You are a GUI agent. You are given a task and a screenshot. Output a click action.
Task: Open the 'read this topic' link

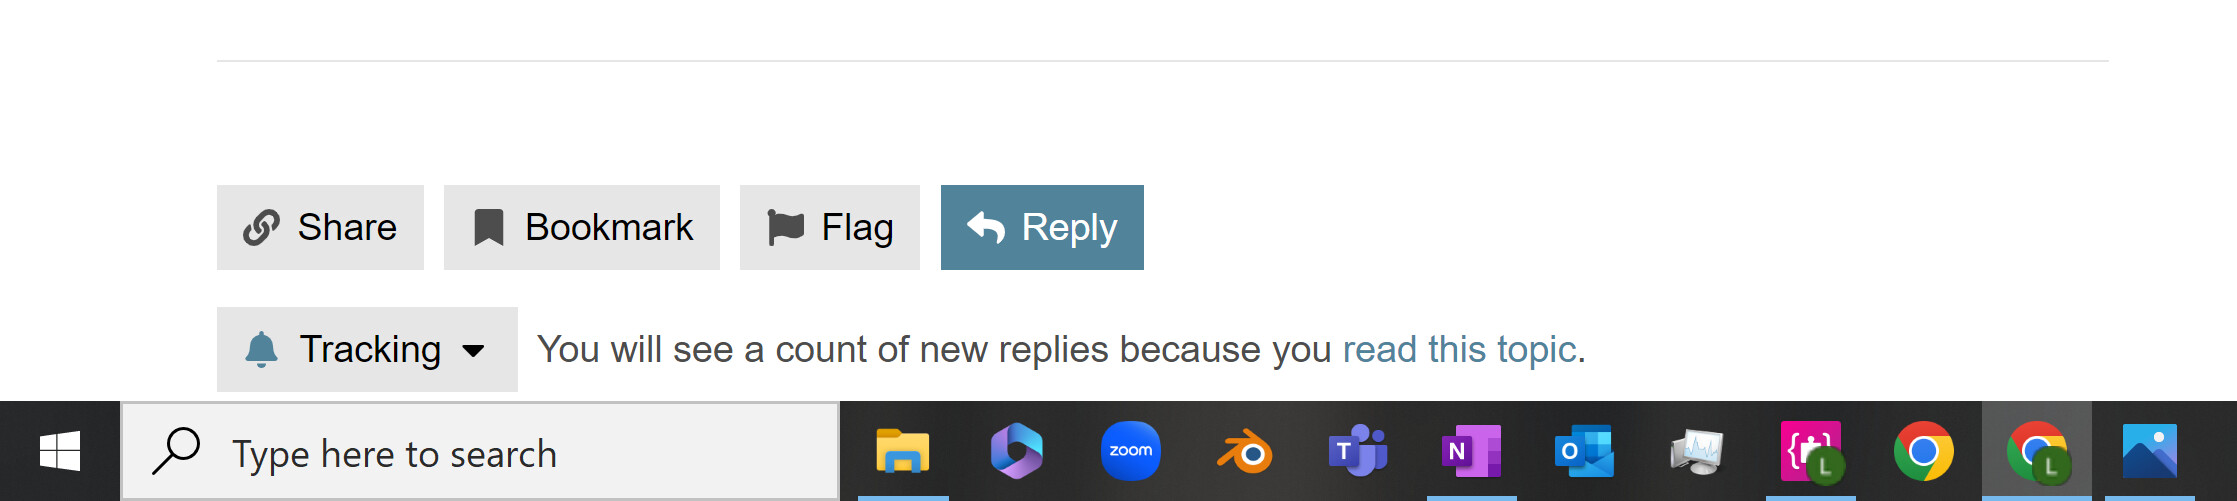click(1459, 349)
